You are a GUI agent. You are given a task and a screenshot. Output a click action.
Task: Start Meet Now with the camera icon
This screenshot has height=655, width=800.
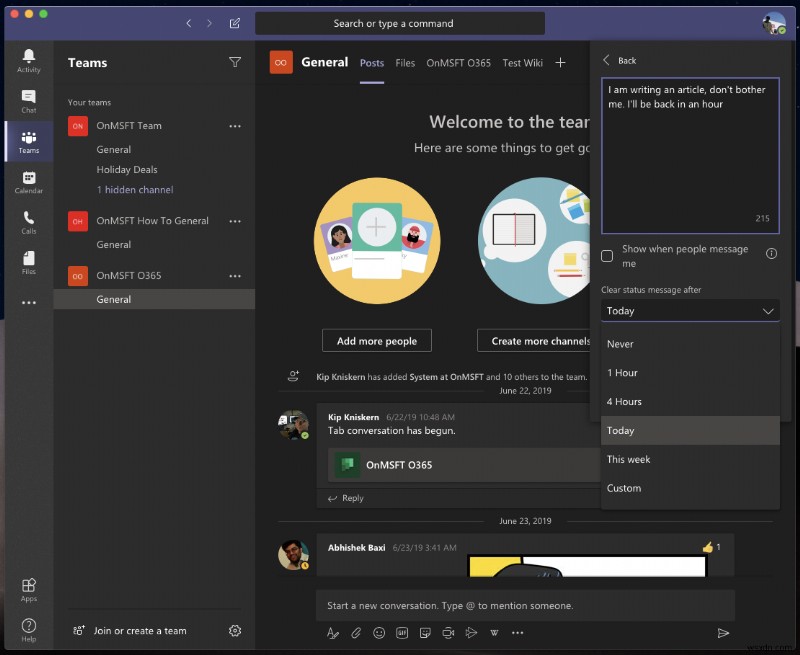click(x=448, y=632)
